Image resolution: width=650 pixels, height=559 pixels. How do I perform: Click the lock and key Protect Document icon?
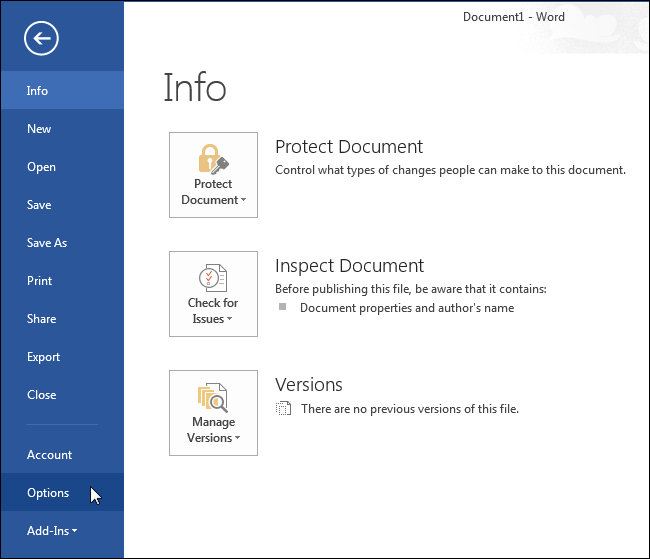click(x=213, y=159)
